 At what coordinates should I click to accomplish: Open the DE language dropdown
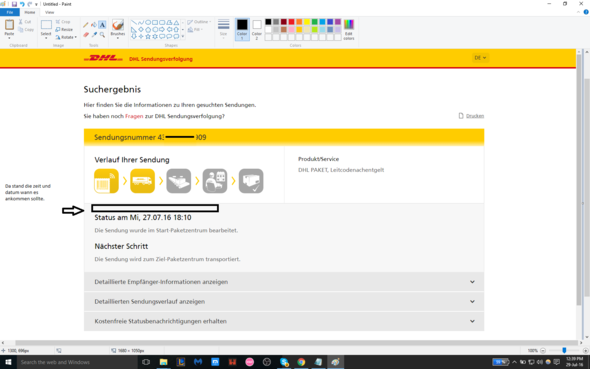480,58
